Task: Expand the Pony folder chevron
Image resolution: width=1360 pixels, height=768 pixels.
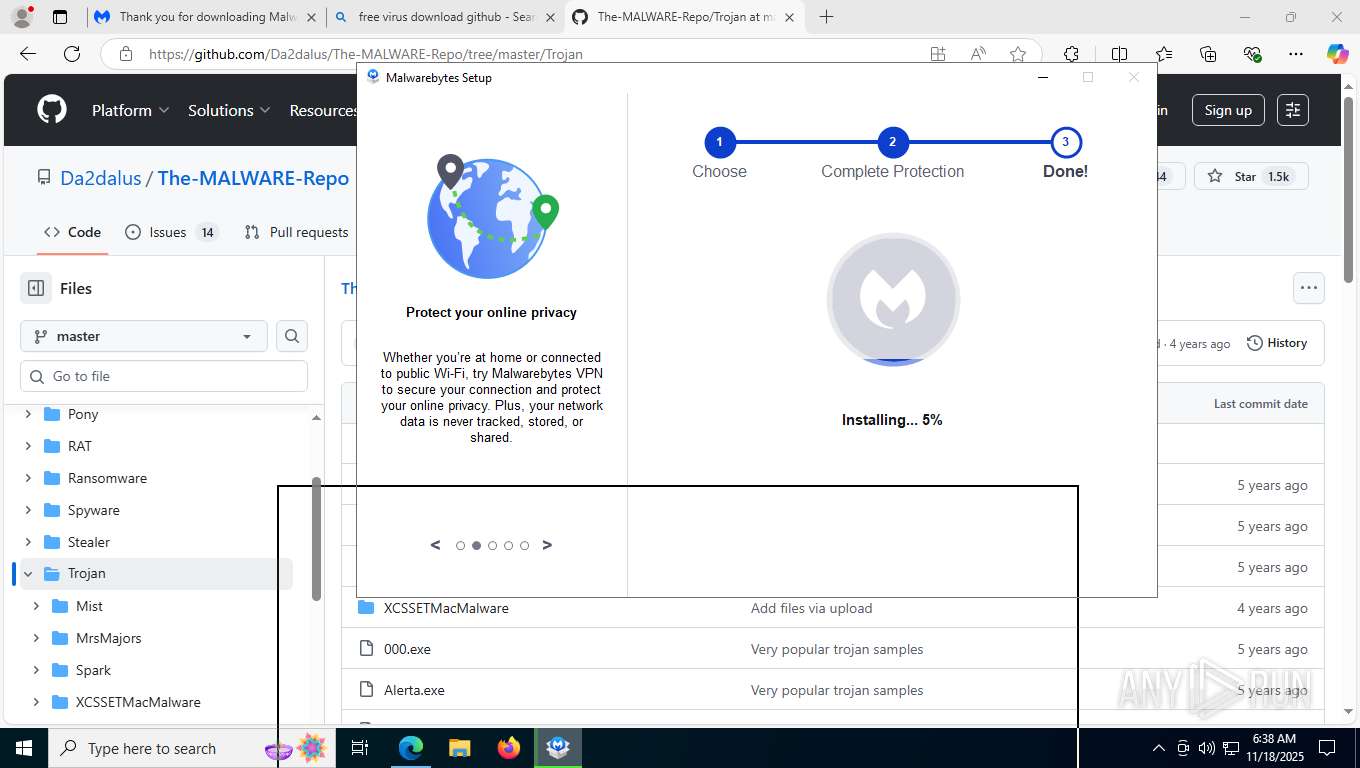Action: coord(28,414)
